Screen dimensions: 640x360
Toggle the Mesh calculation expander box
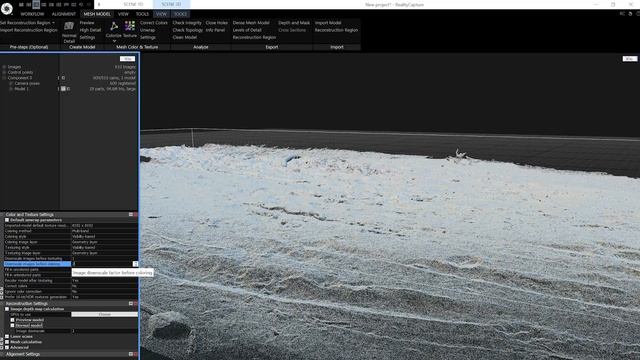click(7, 342)
